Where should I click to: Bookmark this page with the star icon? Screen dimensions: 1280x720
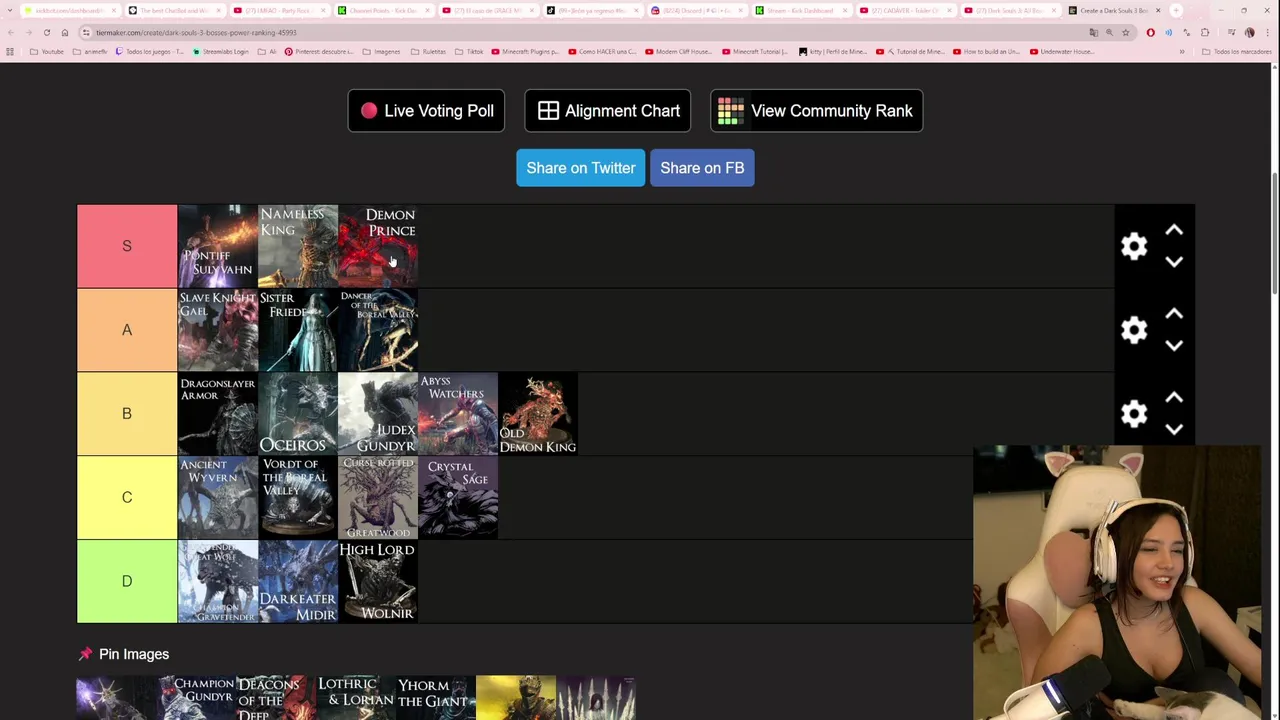pyautogui.click(x=1125, y=32)
